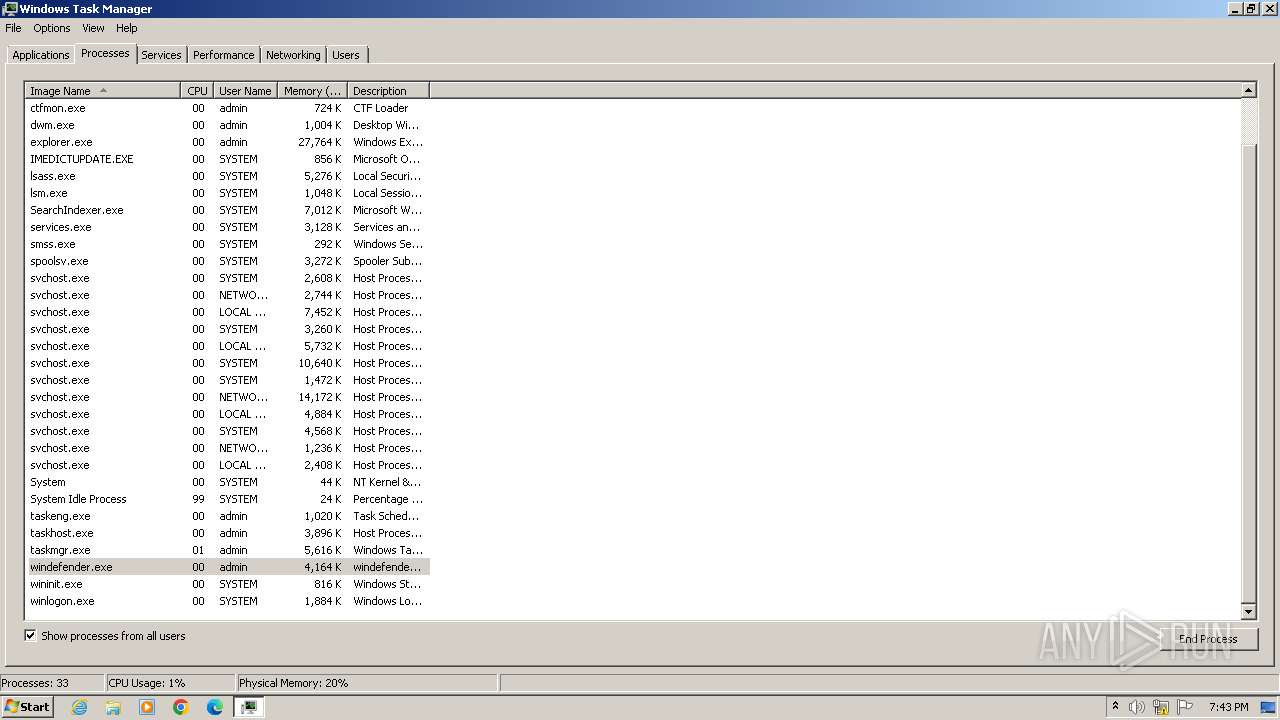
Task: Click the clock showing 7:43 PM
Action: coord(1228,707)
